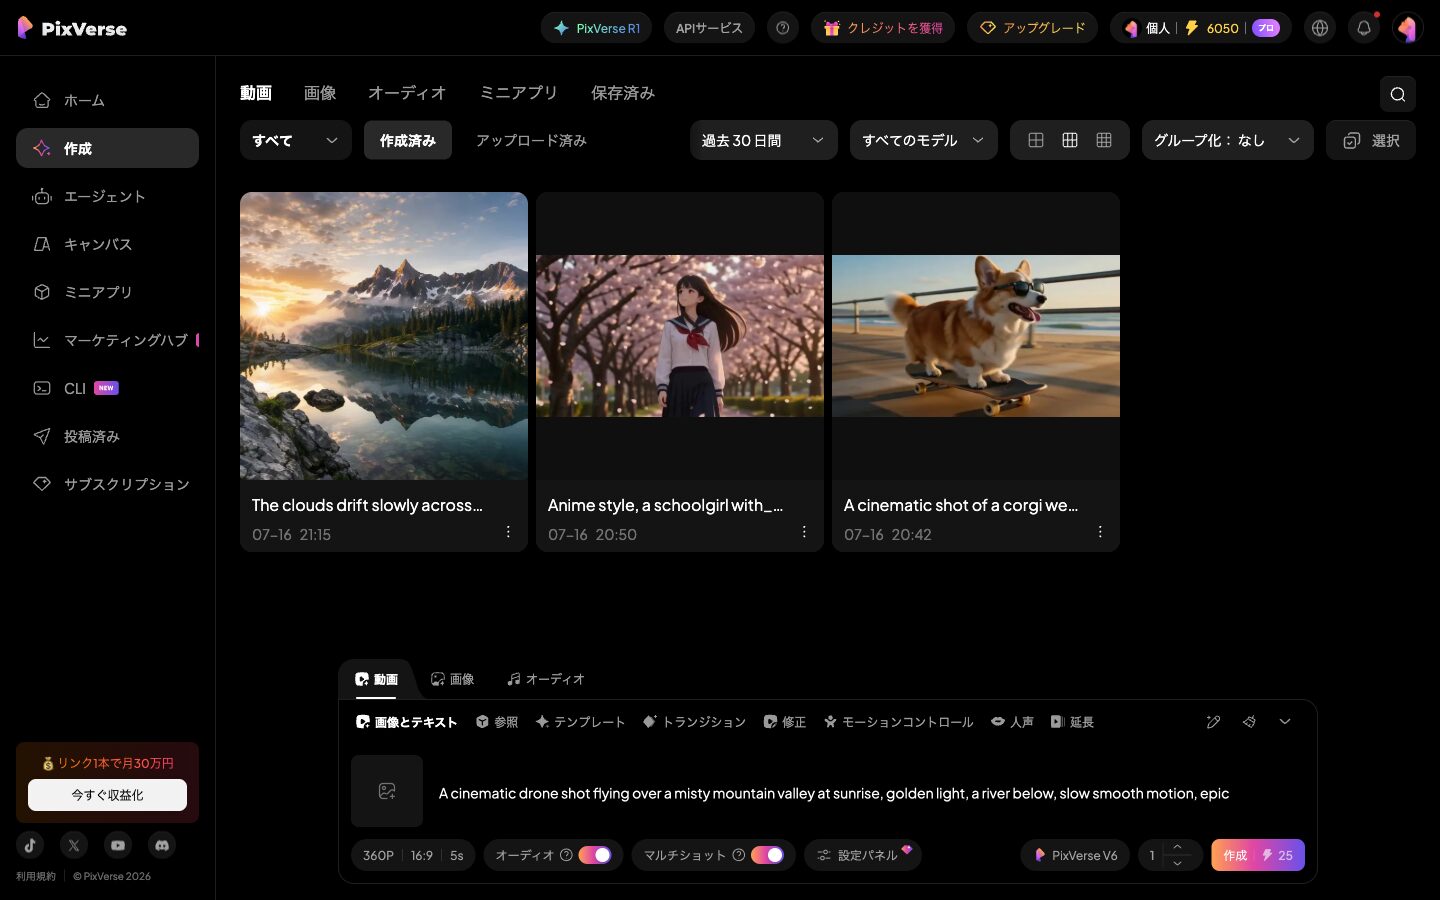This screenshot has height=900, width=1440.
Task: Switch to small grid view icon
Action: coord(1104,140)
